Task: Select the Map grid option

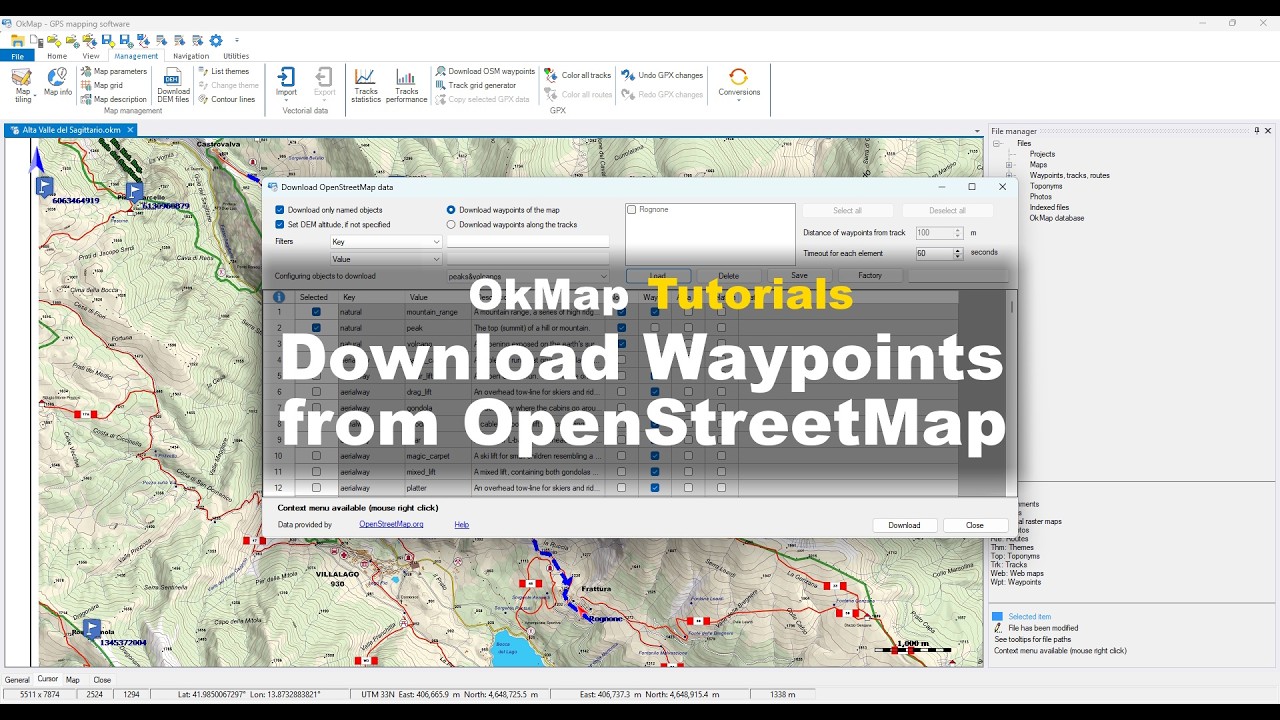Action: (x=102, y=85)
